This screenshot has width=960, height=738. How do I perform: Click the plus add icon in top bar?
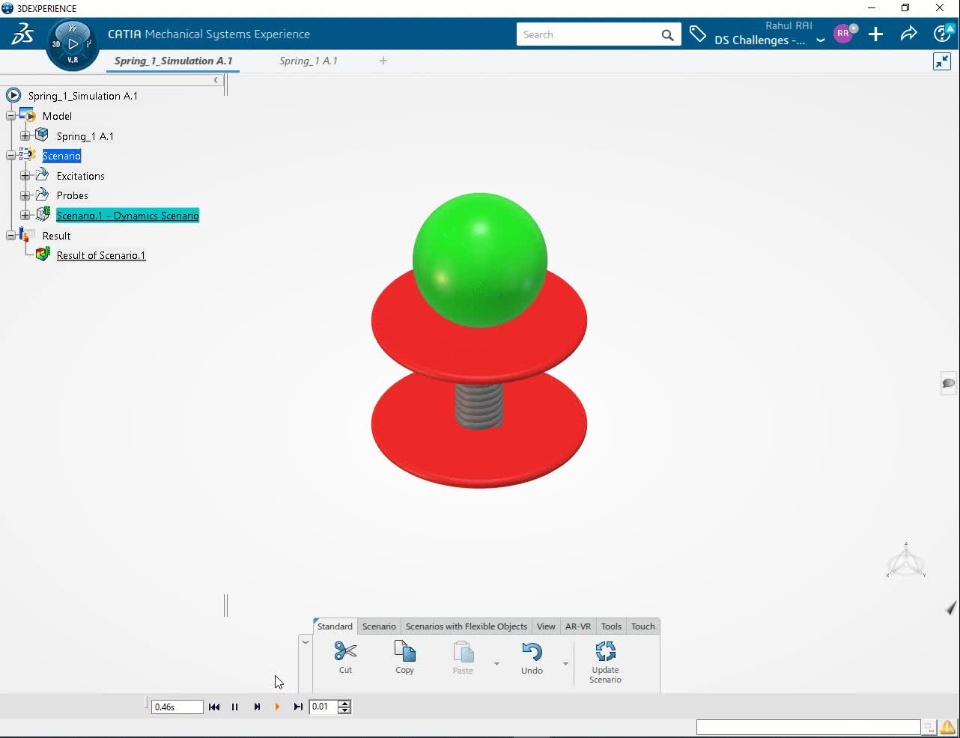pos(876,34)
